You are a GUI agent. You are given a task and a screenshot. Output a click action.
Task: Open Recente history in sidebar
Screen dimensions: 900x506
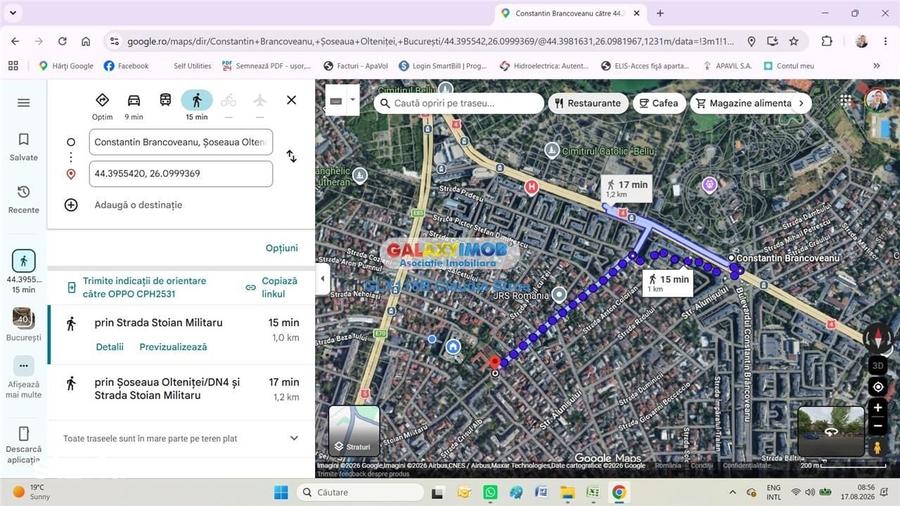click(x=24, y=200)
